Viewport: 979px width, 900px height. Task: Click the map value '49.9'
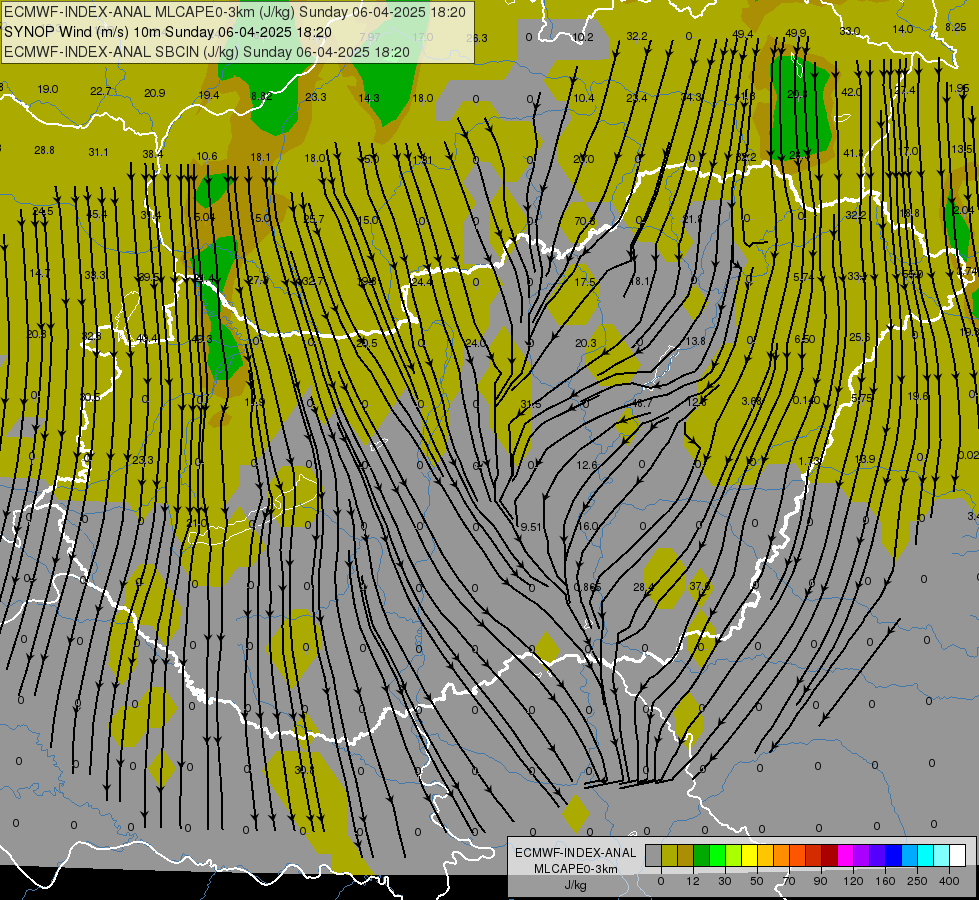click(795, 33)
